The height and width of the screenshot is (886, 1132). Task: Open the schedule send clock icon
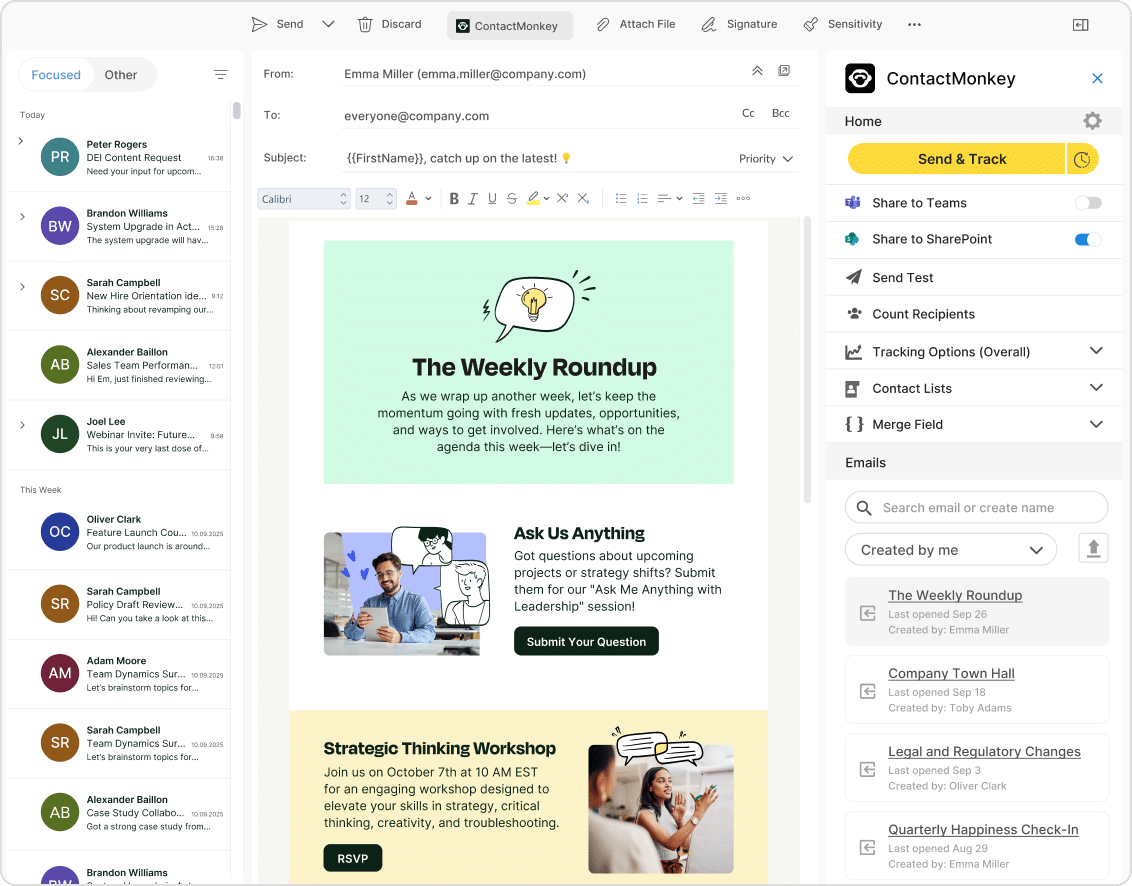click(1082, 159)
